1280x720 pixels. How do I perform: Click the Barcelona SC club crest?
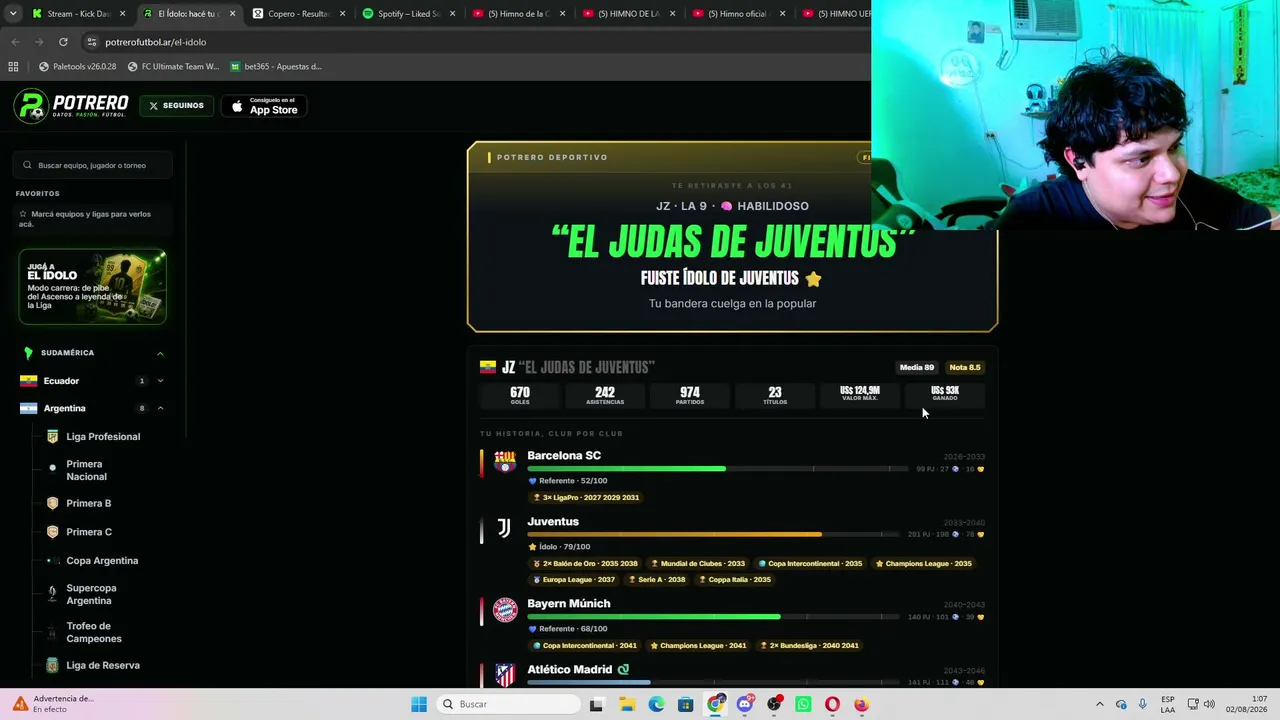[x=505, y=463]
